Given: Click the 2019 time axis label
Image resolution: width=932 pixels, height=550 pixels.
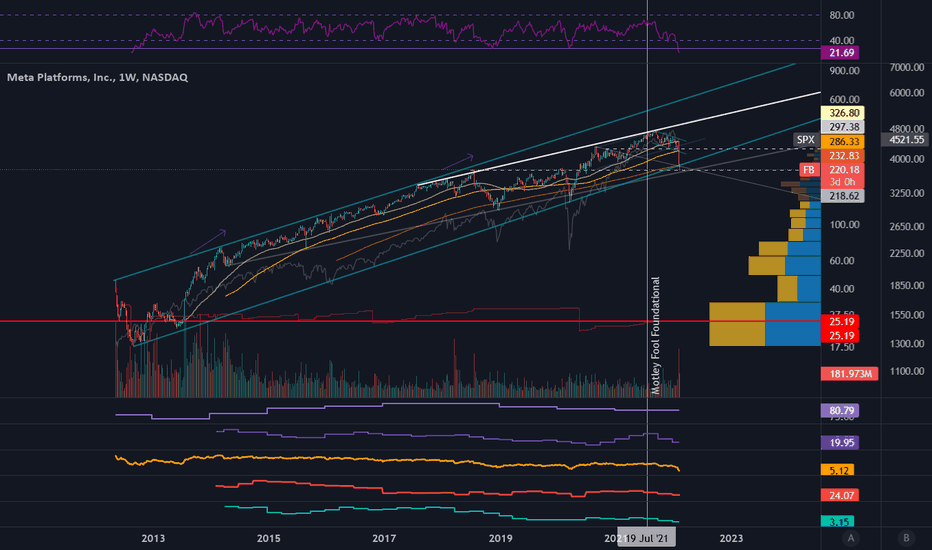Looking at the screenshot, I should point(500,538).
